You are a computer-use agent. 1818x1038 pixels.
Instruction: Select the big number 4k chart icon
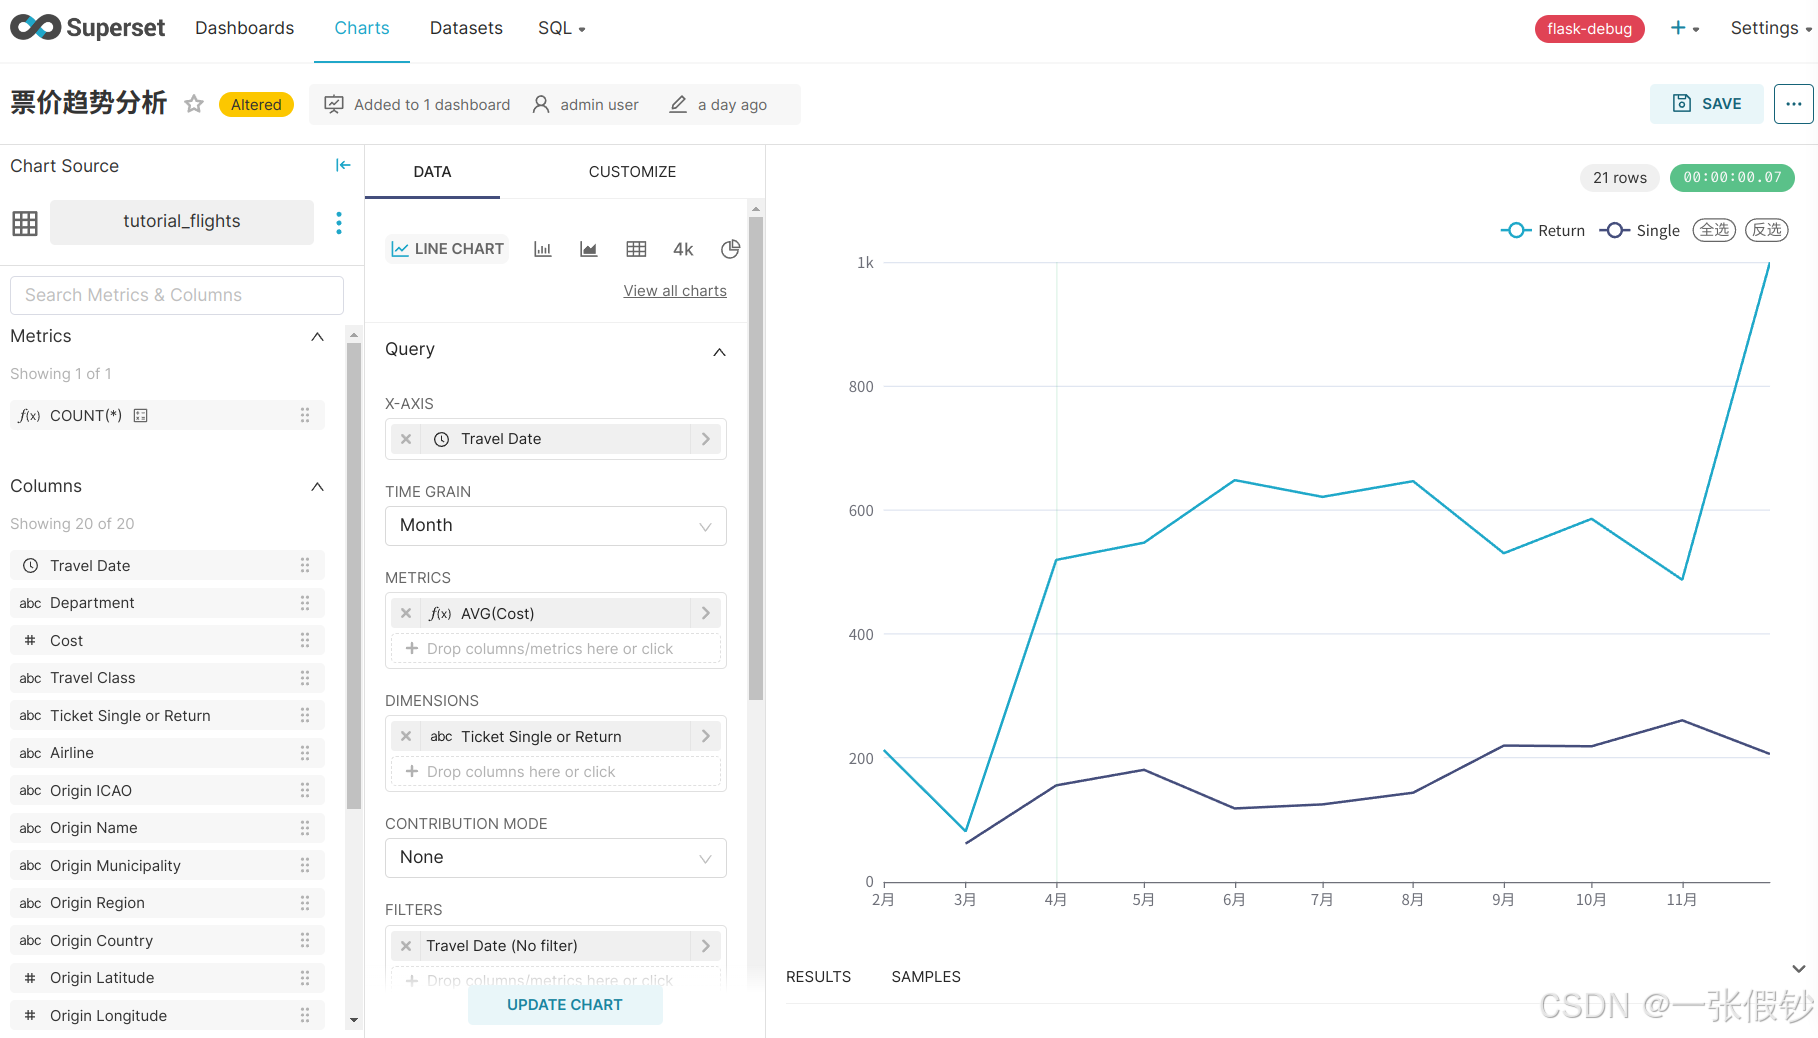tap(683, 249)
